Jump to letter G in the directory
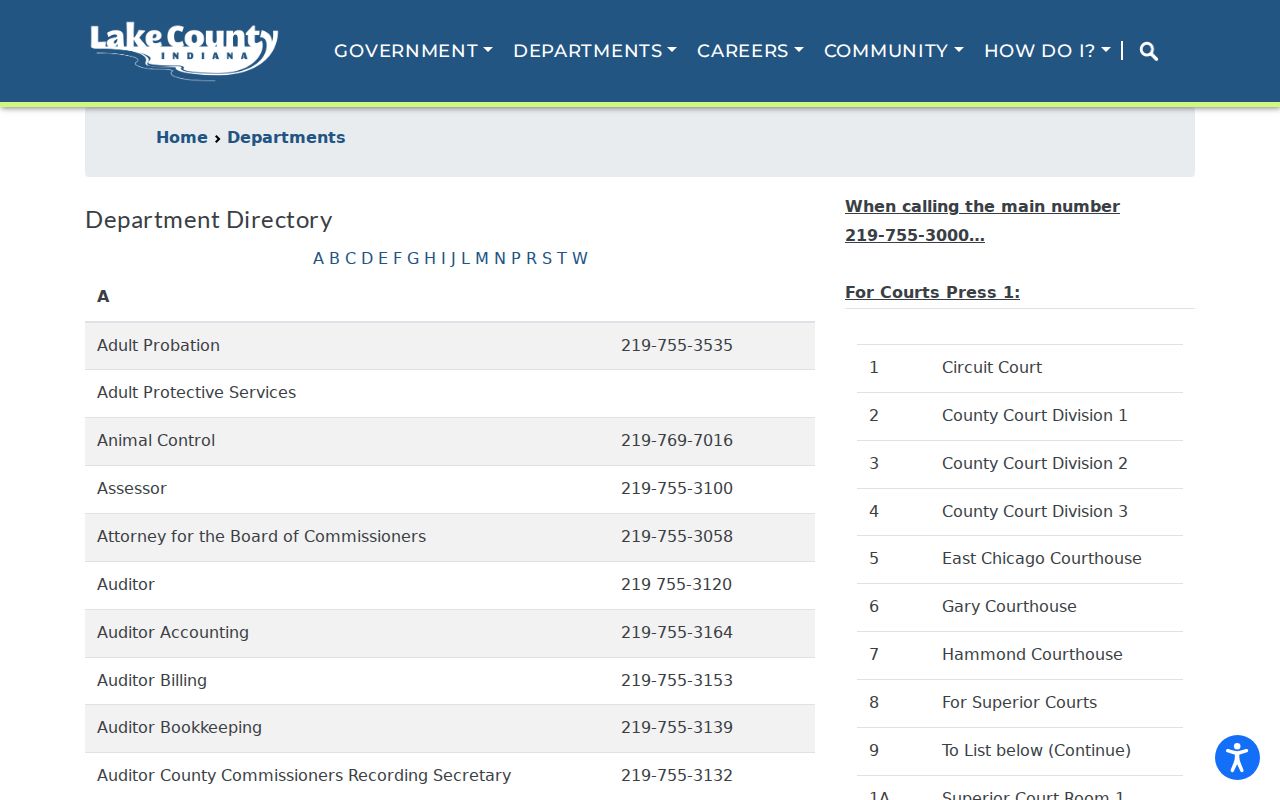 pyautogui.click(x=413, y=259)
